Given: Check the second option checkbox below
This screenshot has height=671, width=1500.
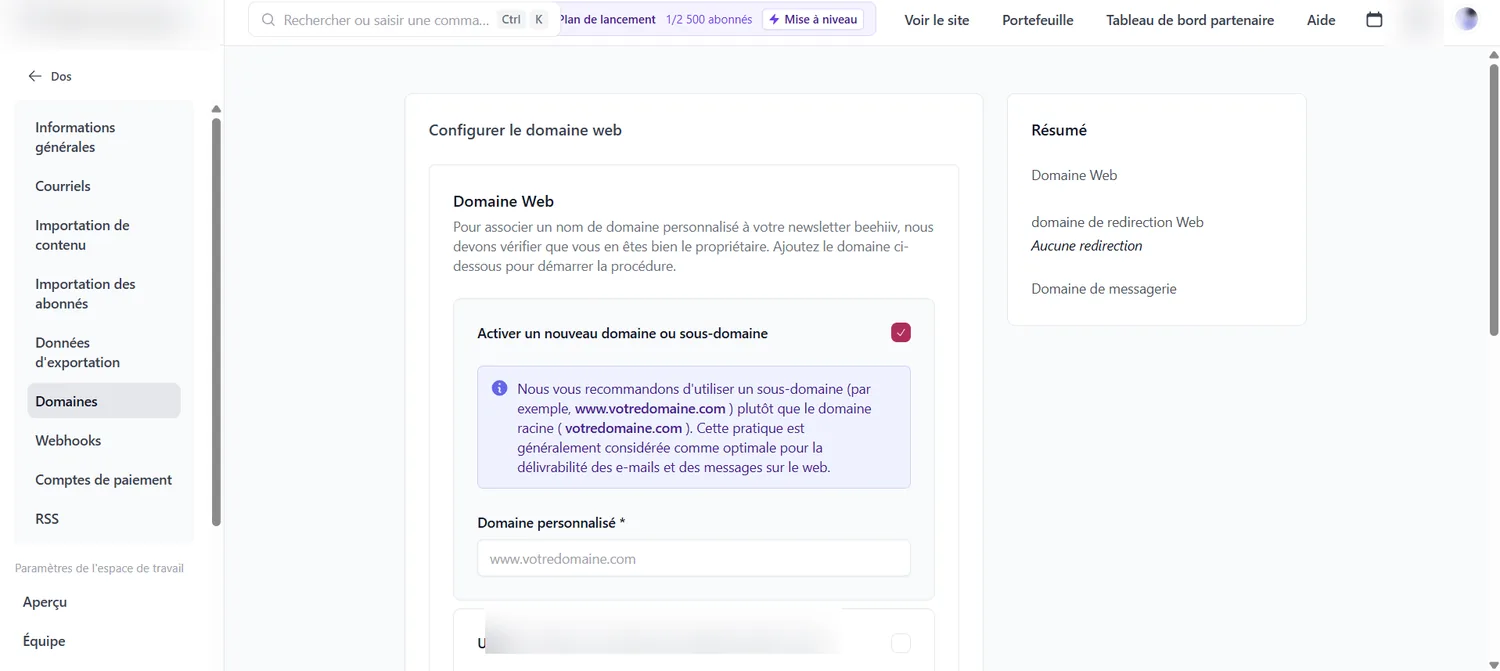Looking at the screenshot, I should point(901,643).
